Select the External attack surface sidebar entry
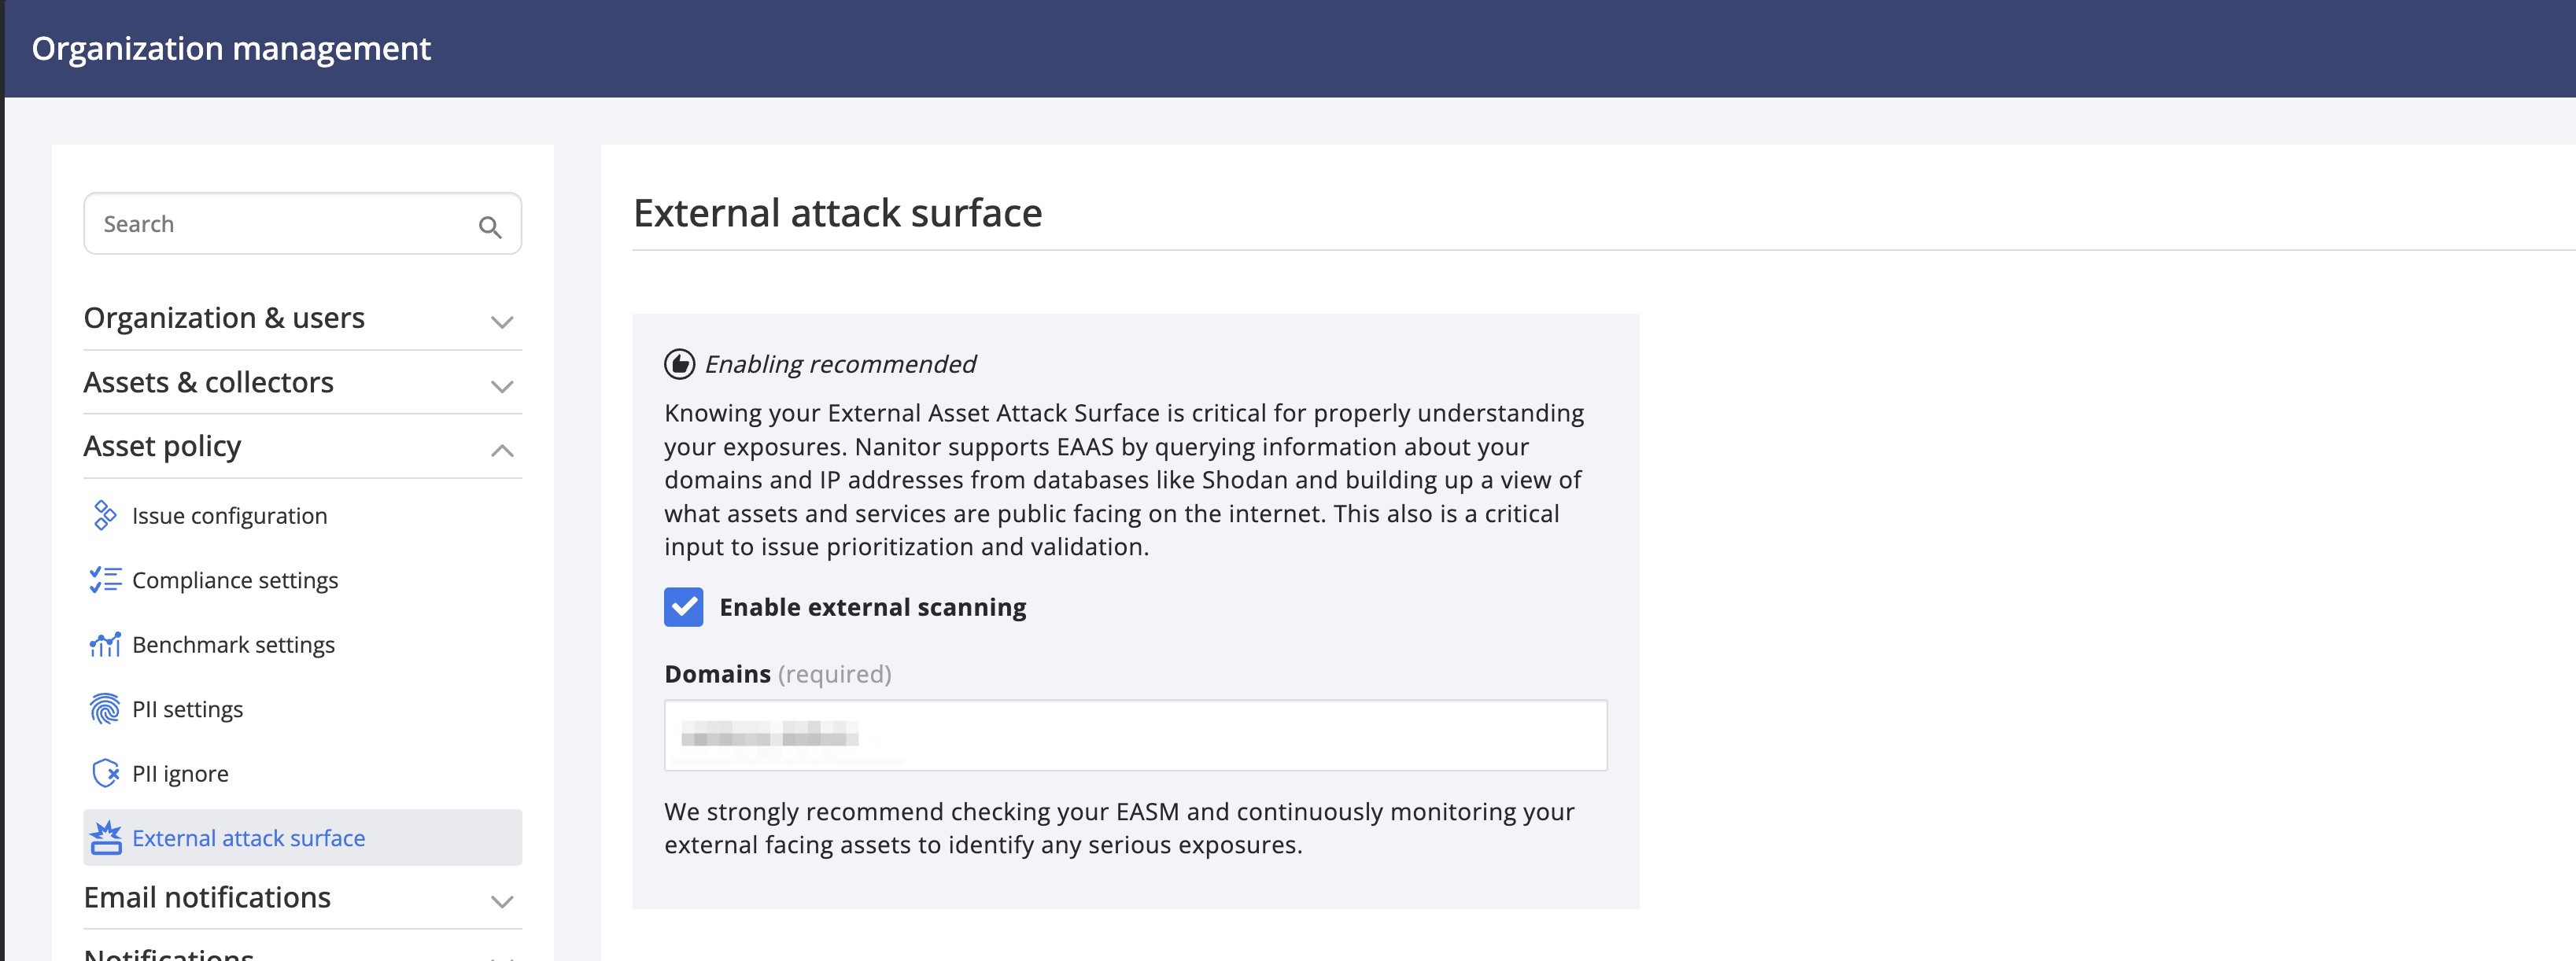Screen dimensions: 2576x961 coord(248,838)
